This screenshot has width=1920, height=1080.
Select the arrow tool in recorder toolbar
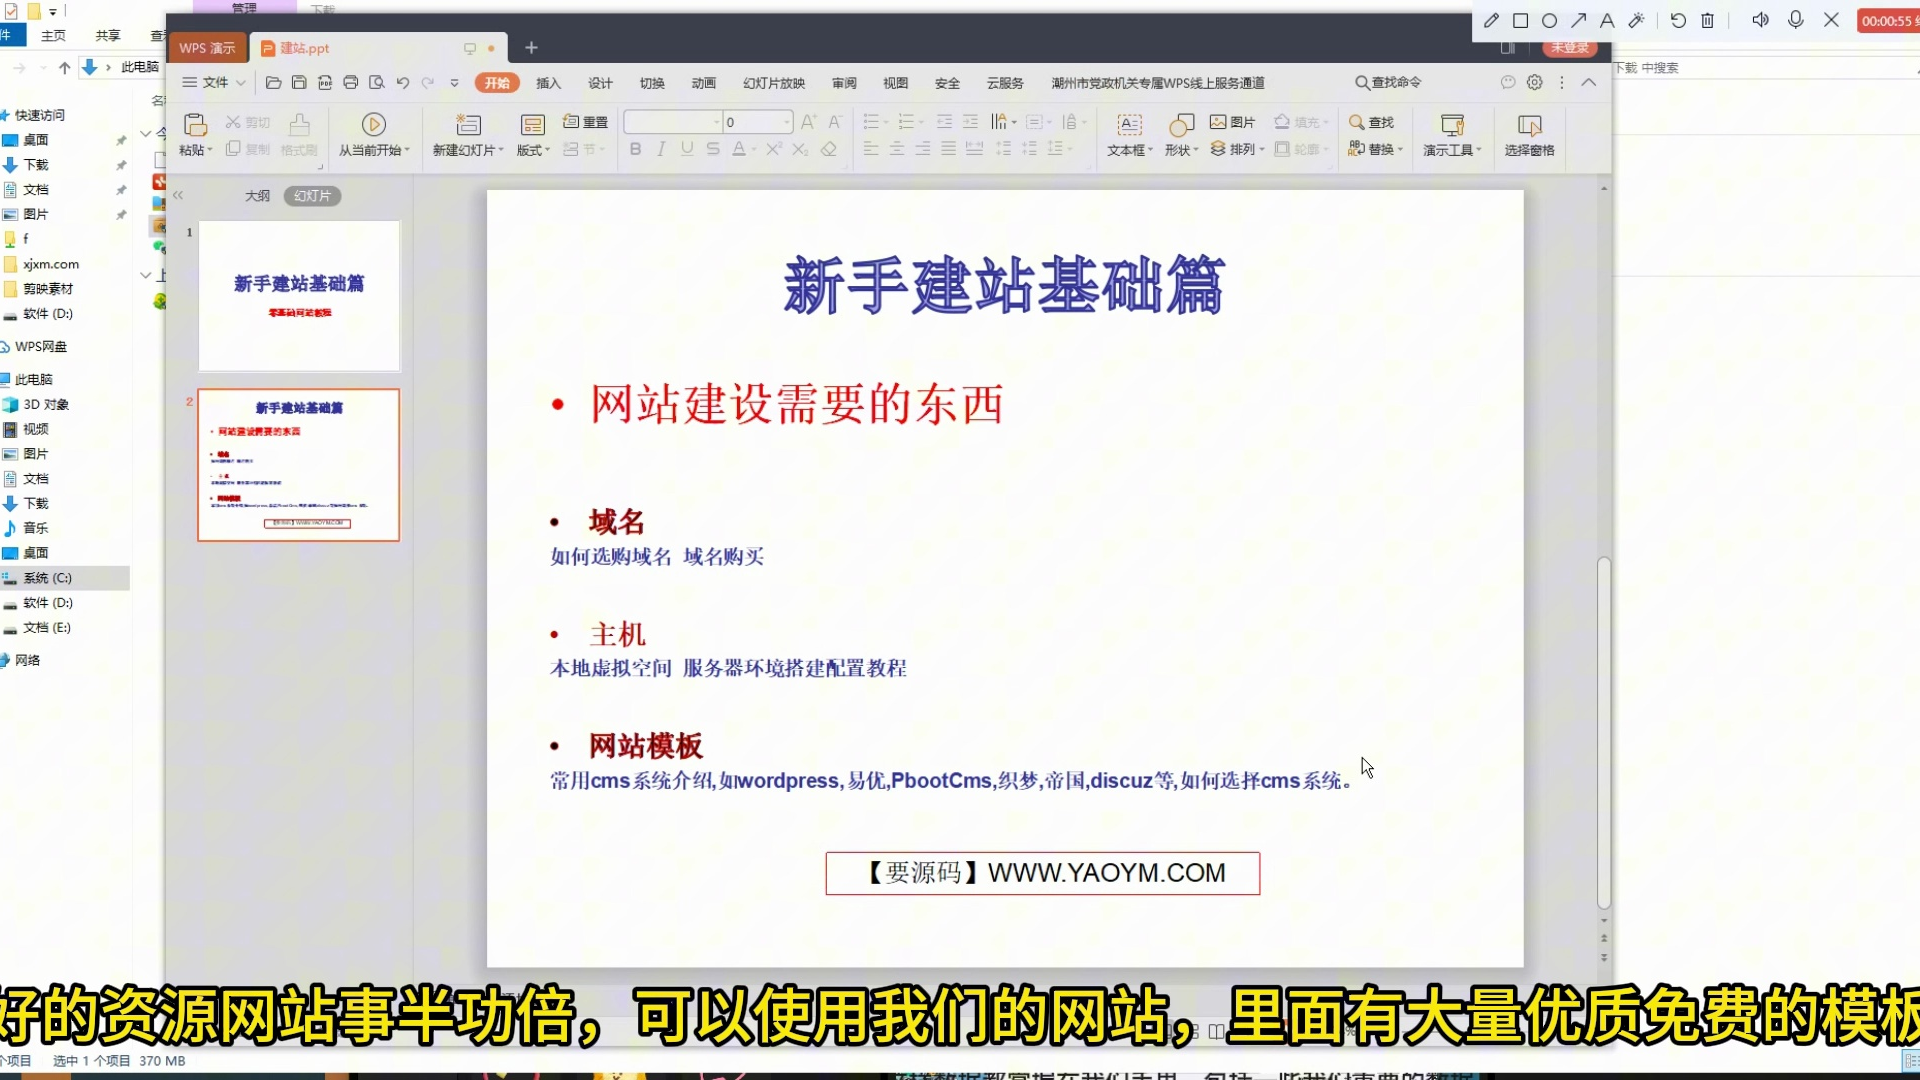click(1578, 20)
